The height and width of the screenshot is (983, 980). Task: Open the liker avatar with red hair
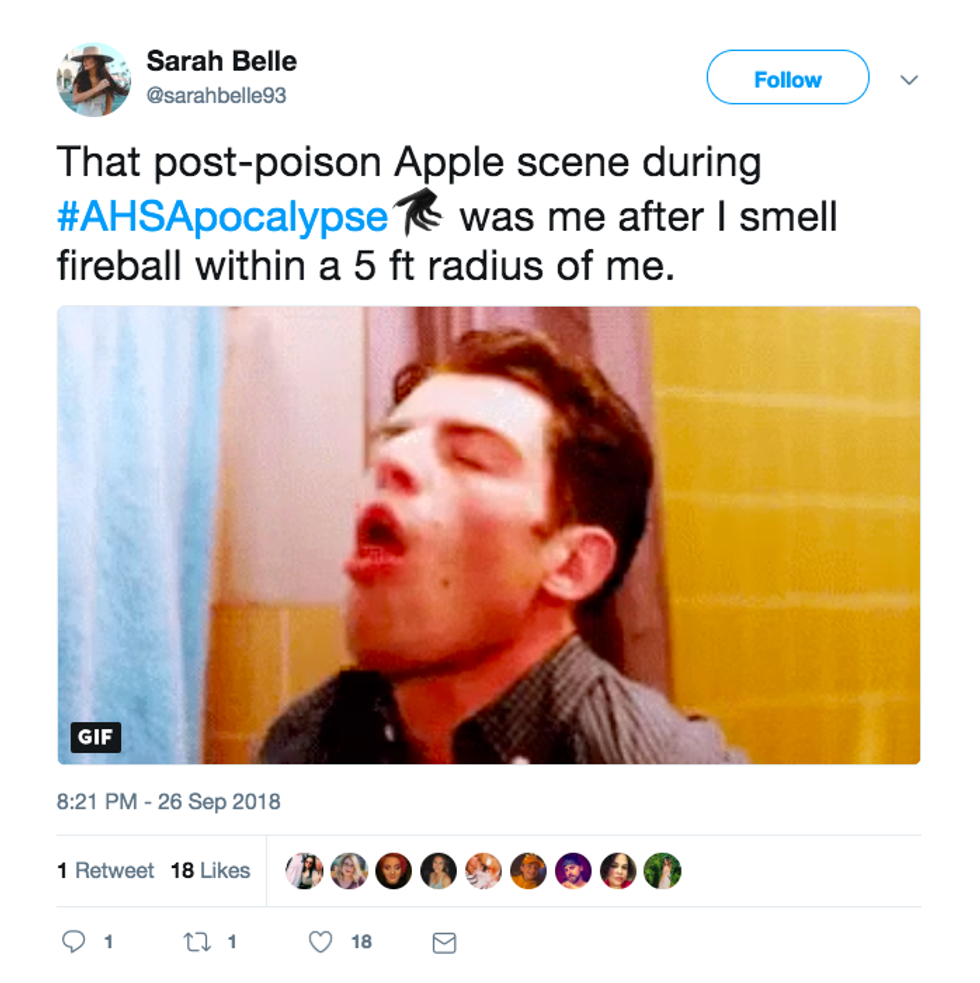pos(394,871)
